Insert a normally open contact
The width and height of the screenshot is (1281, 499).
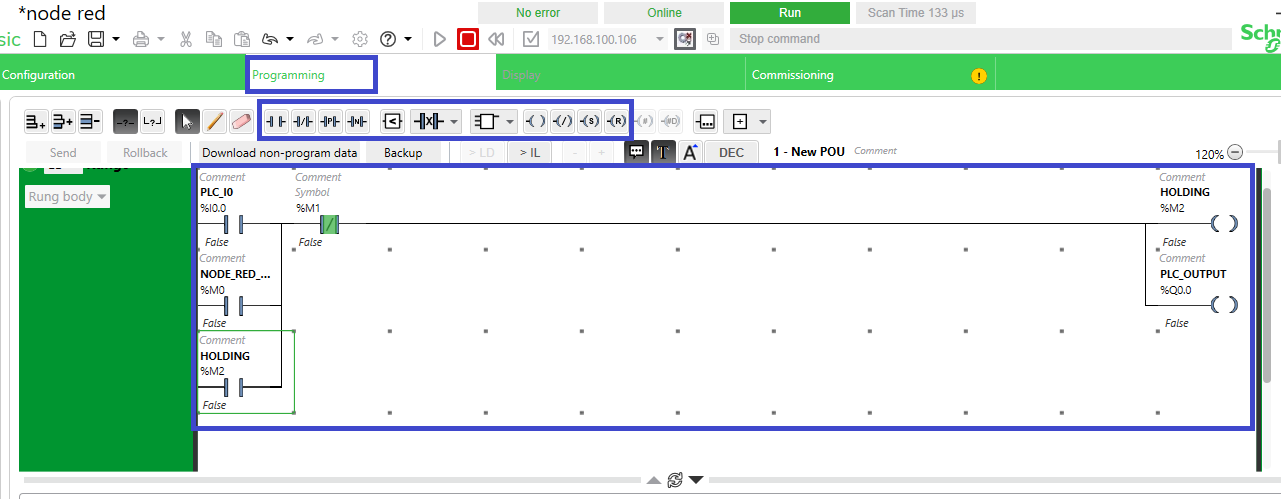[276, 121]
